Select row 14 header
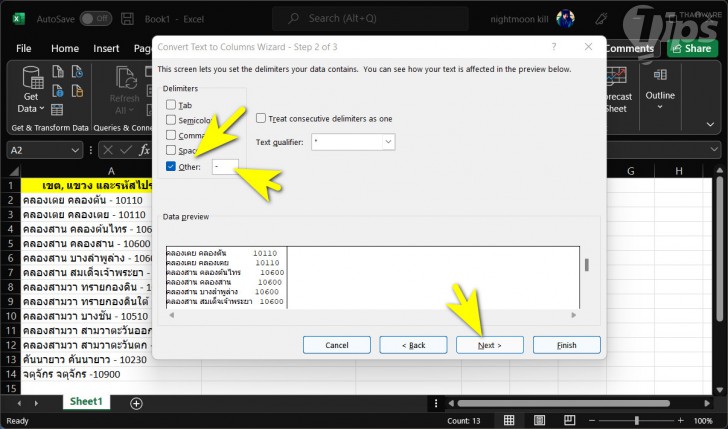Viewport: 728px width, 429px height. coord(10,374)
